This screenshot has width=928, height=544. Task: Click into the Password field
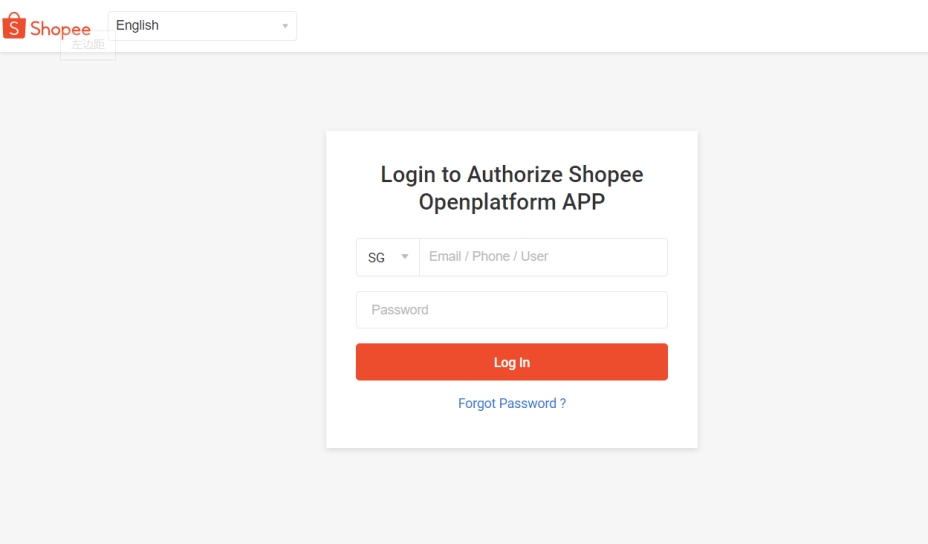click(512, 310)
